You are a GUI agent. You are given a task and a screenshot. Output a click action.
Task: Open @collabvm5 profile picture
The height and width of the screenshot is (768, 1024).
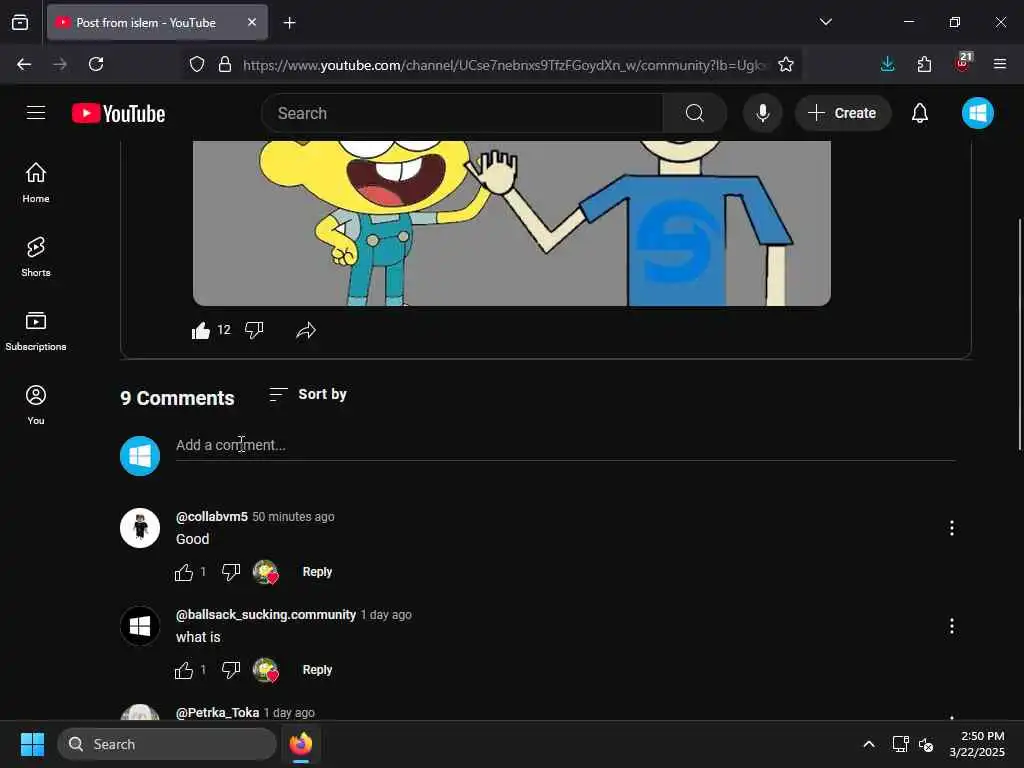pos(140,528)
